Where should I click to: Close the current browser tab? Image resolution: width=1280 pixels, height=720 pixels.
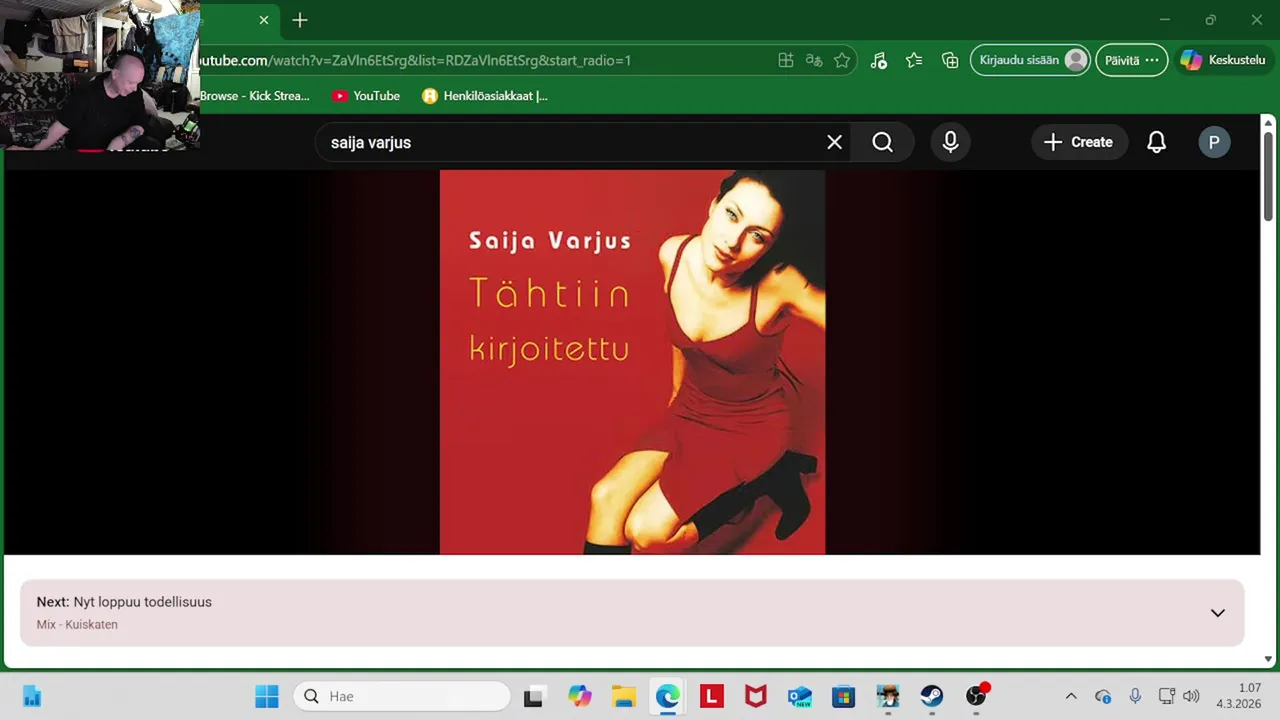(x=264, y=20)
